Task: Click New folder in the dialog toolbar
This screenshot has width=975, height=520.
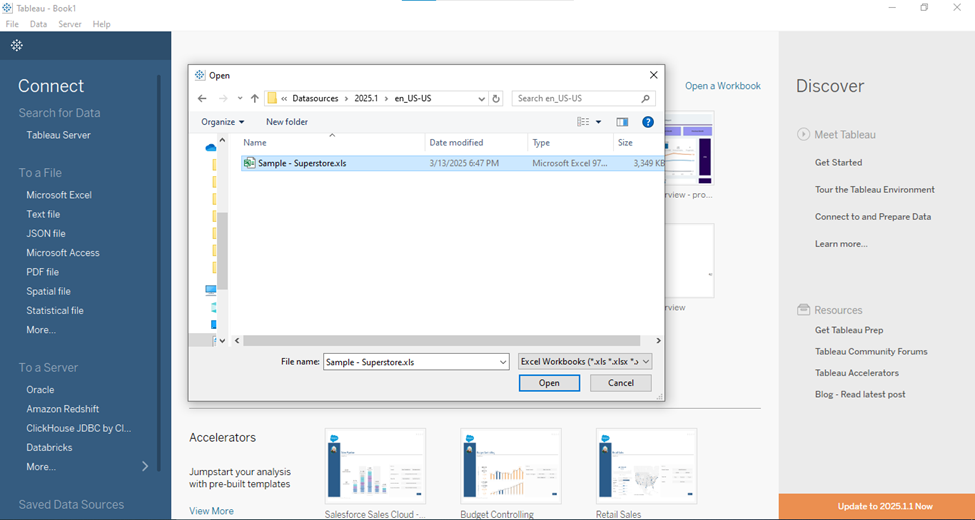Action: pos(287,122)
